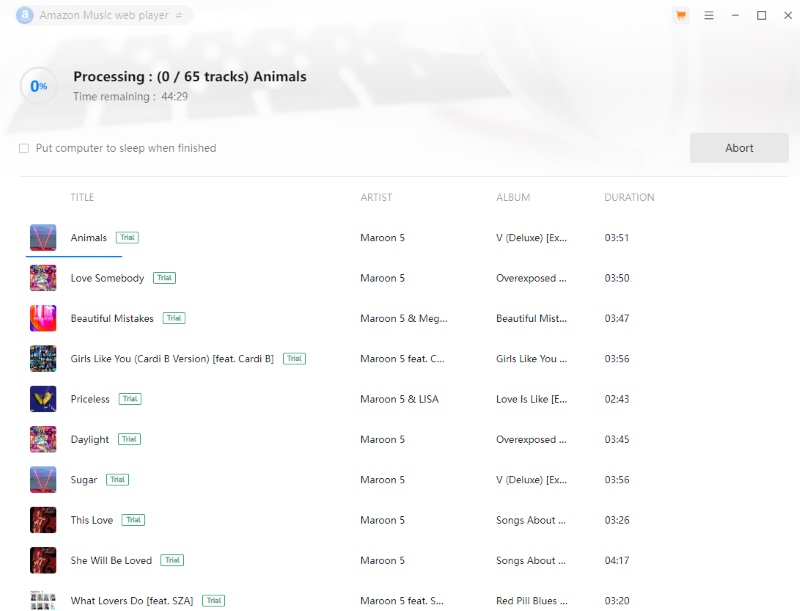Switch source via Amazon Music web player selector
800x611 pixels.
105,15
